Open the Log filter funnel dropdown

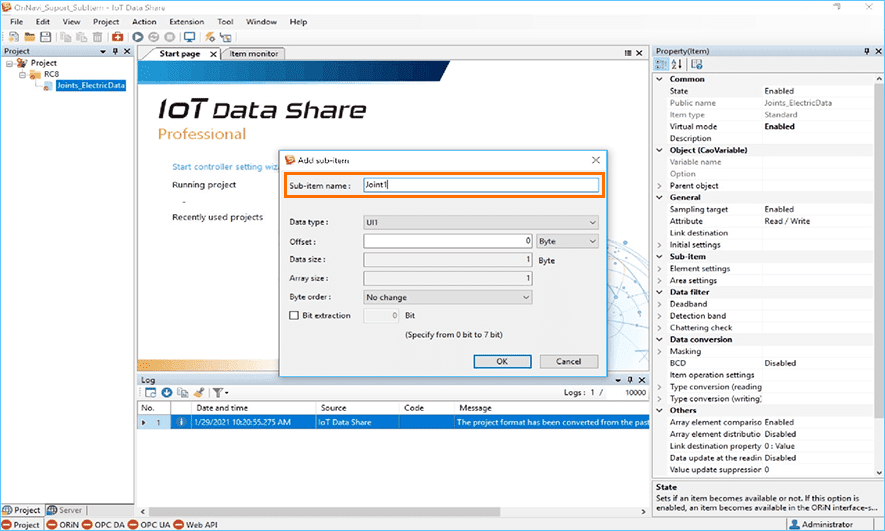[x=220, y=392]
